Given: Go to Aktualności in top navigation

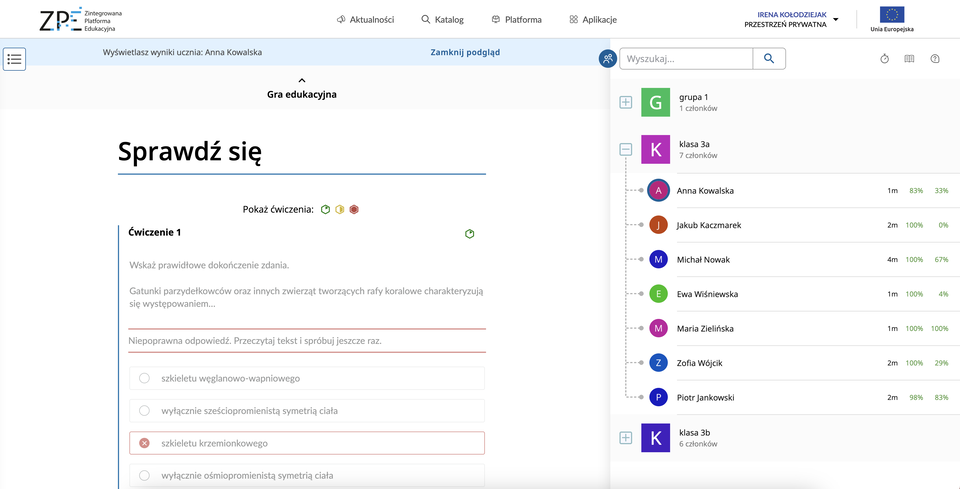Looking at the screenshot, I should click(365, 19).
